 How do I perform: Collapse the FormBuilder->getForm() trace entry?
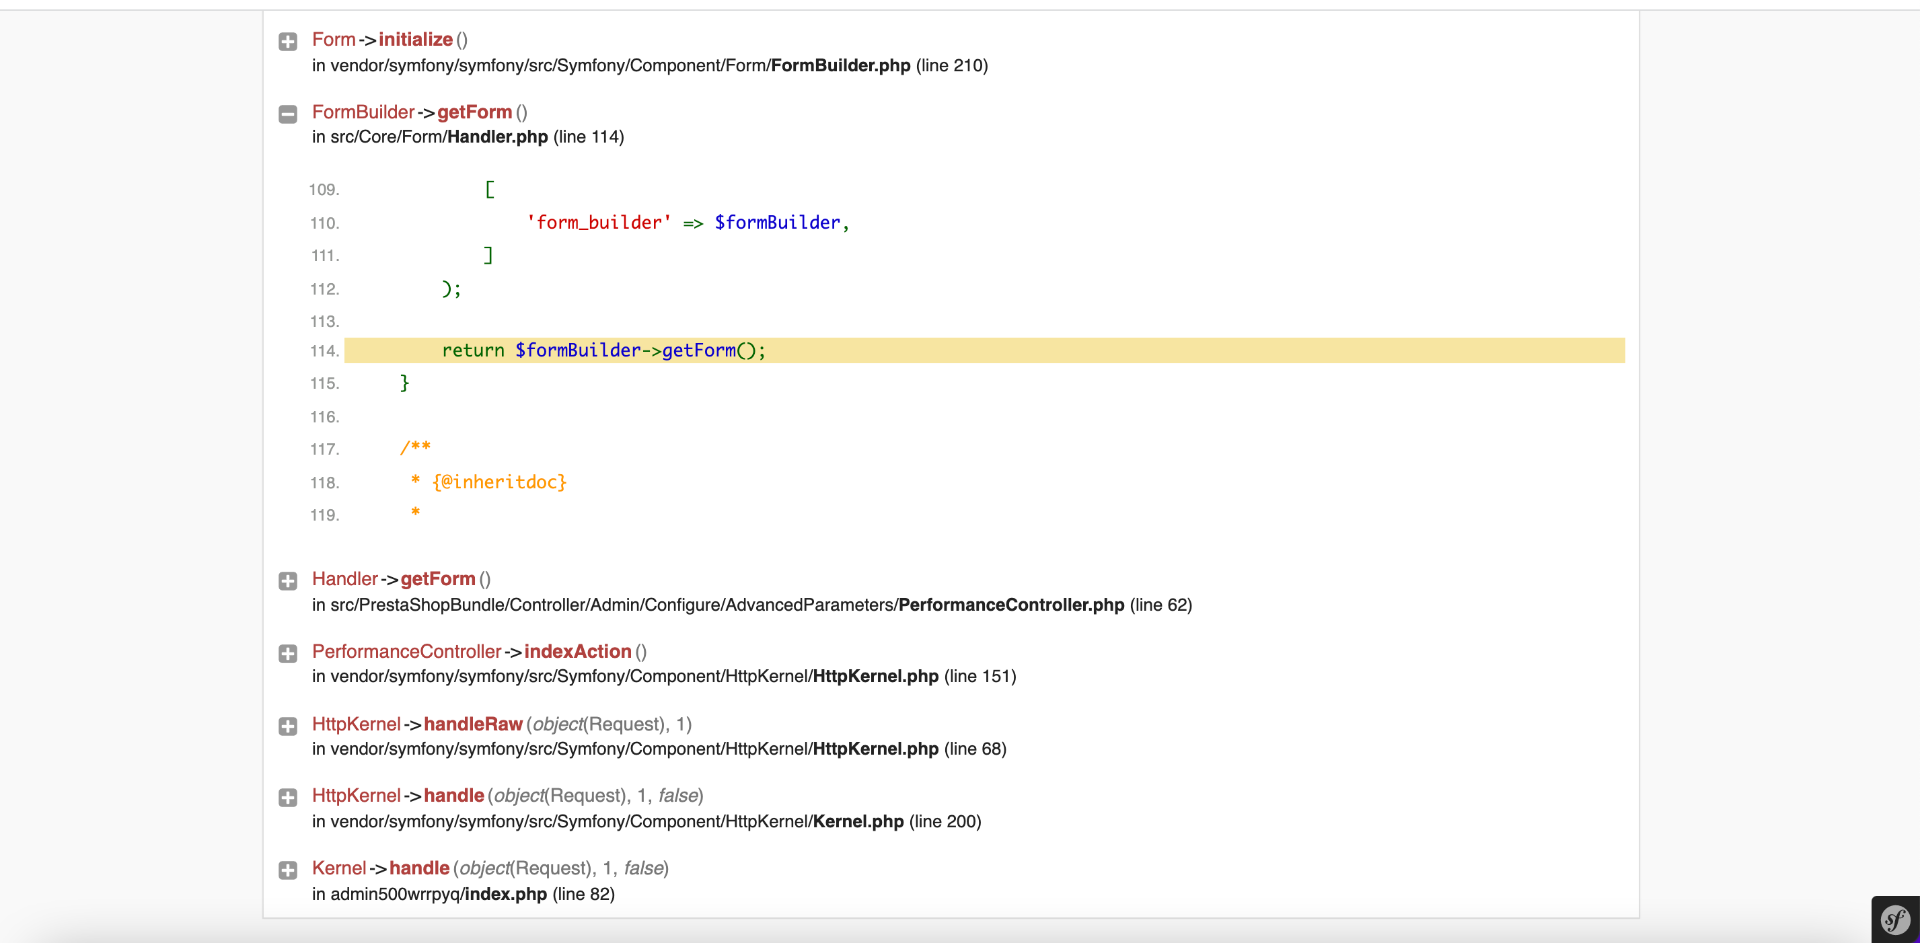[x=288, y=114]
